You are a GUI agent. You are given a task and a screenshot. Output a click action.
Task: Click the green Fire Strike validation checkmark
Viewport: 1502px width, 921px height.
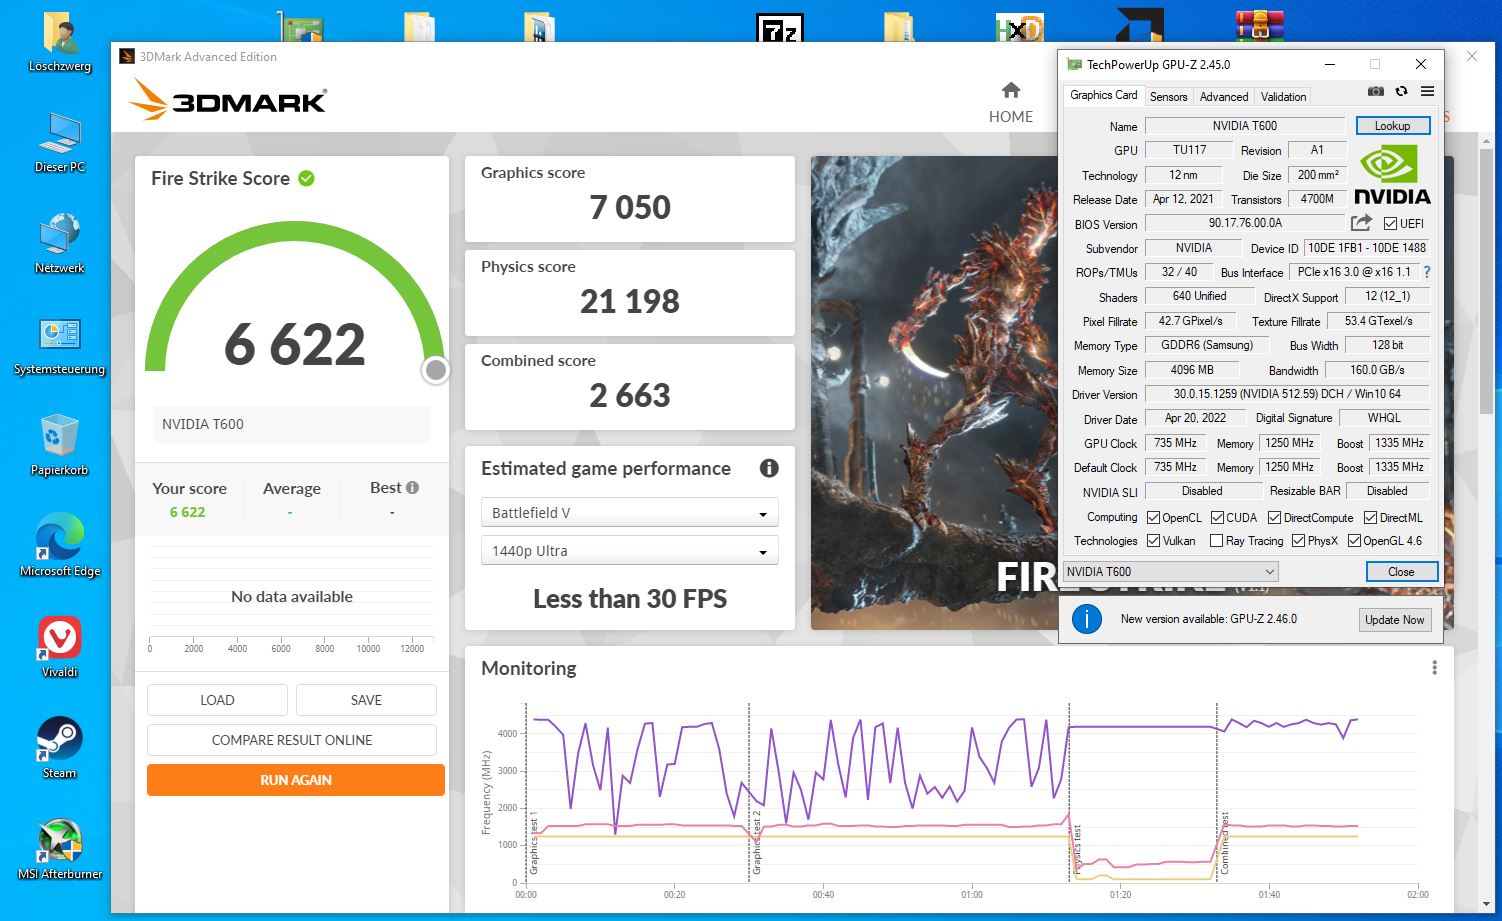click(306, 178)
